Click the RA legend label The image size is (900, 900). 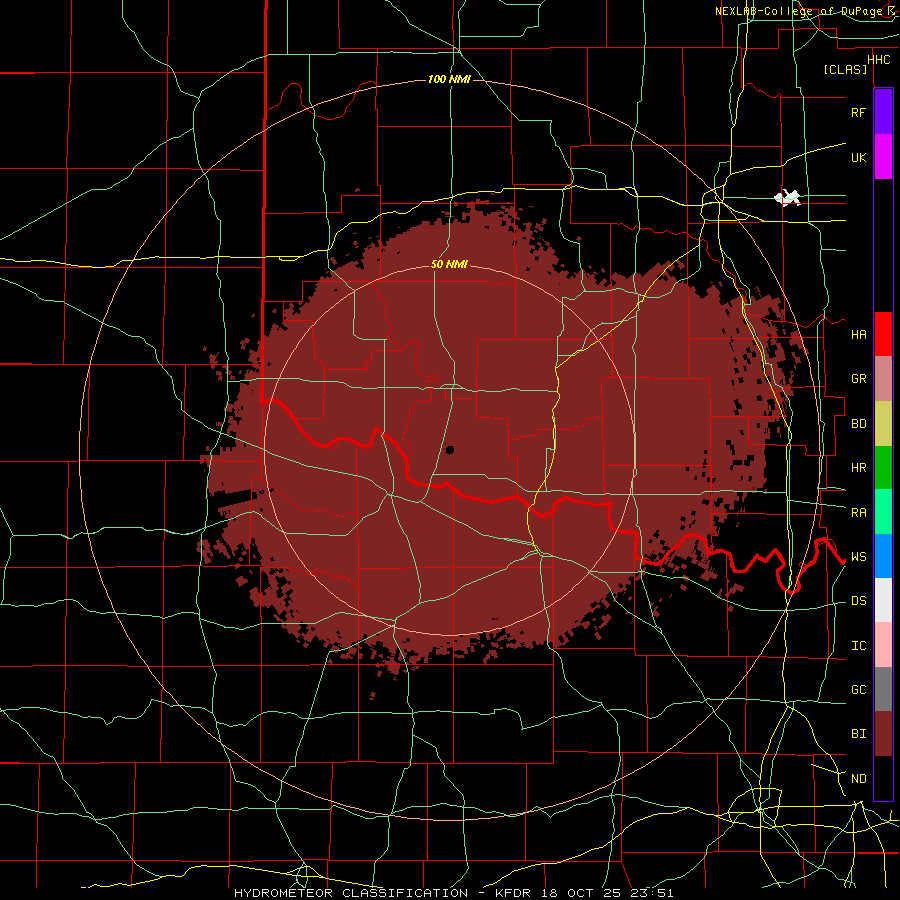pos(858,513)
